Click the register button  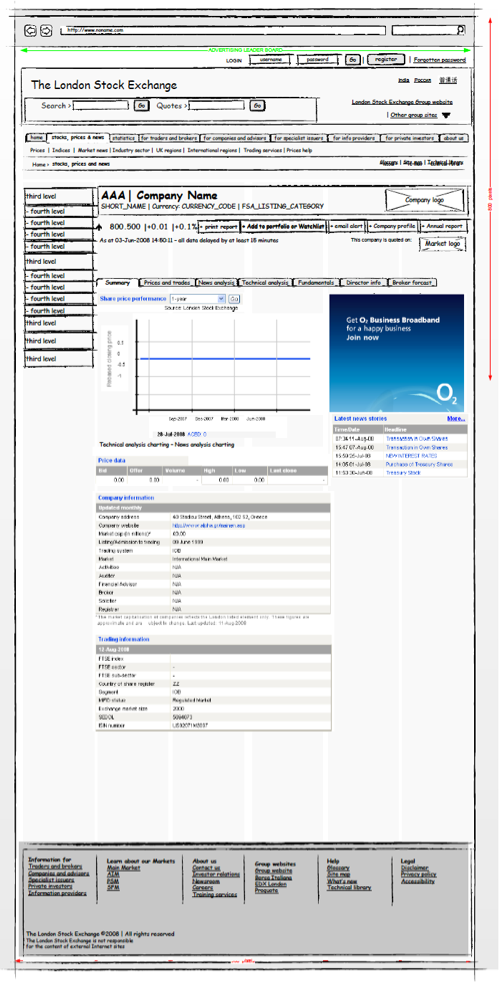click(x=386, y=59)
